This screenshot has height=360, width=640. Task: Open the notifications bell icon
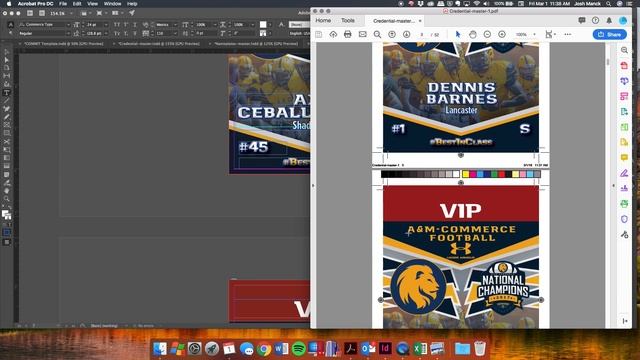tap(609, 20)
